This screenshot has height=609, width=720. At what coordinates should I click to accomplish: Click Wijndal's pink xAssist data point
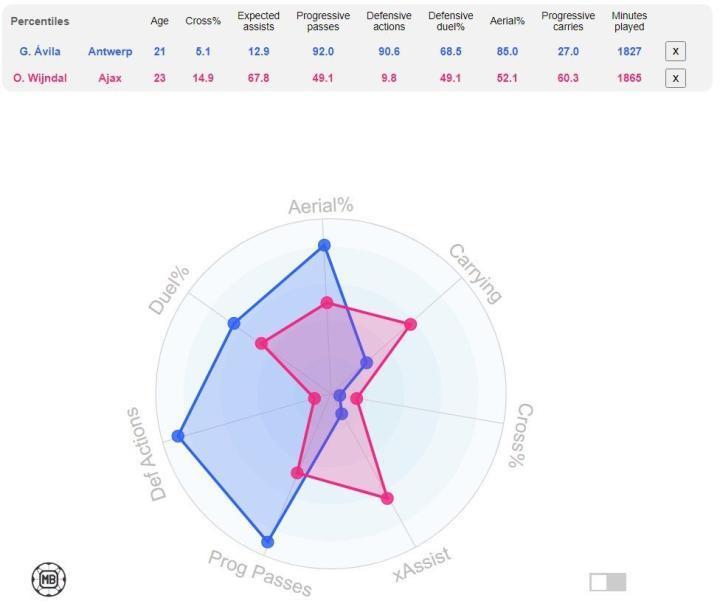[388, 498]
